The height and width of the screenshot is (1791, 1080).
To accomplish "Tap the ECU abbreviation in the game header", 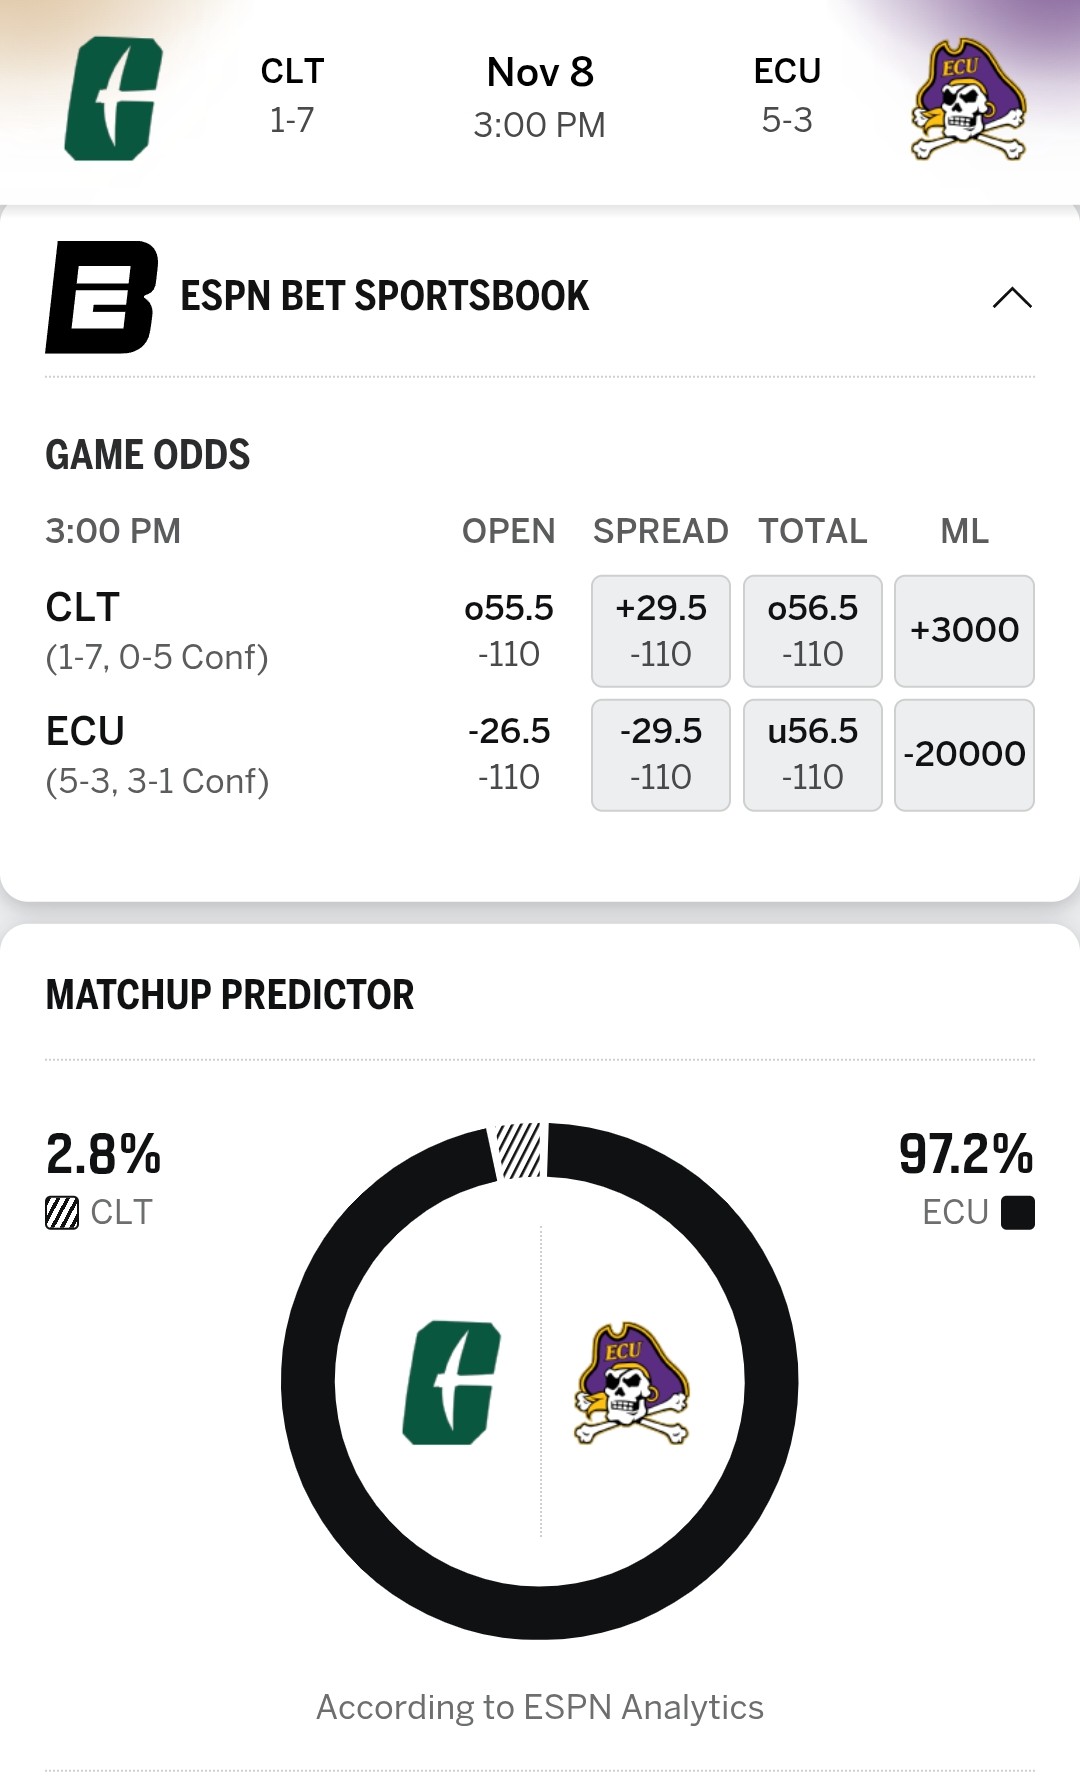I will [787, 71].
